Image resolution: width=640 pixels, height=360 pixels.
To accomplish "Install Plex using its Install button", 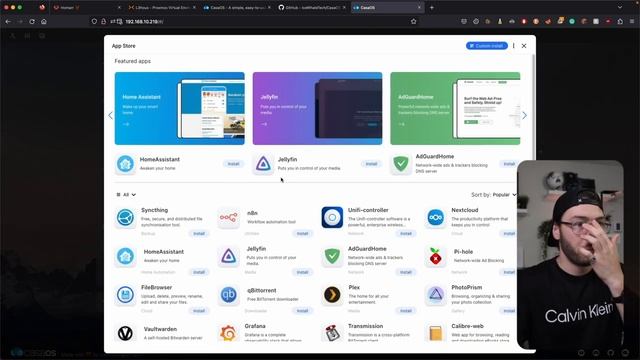I will [x=406, y=311].
